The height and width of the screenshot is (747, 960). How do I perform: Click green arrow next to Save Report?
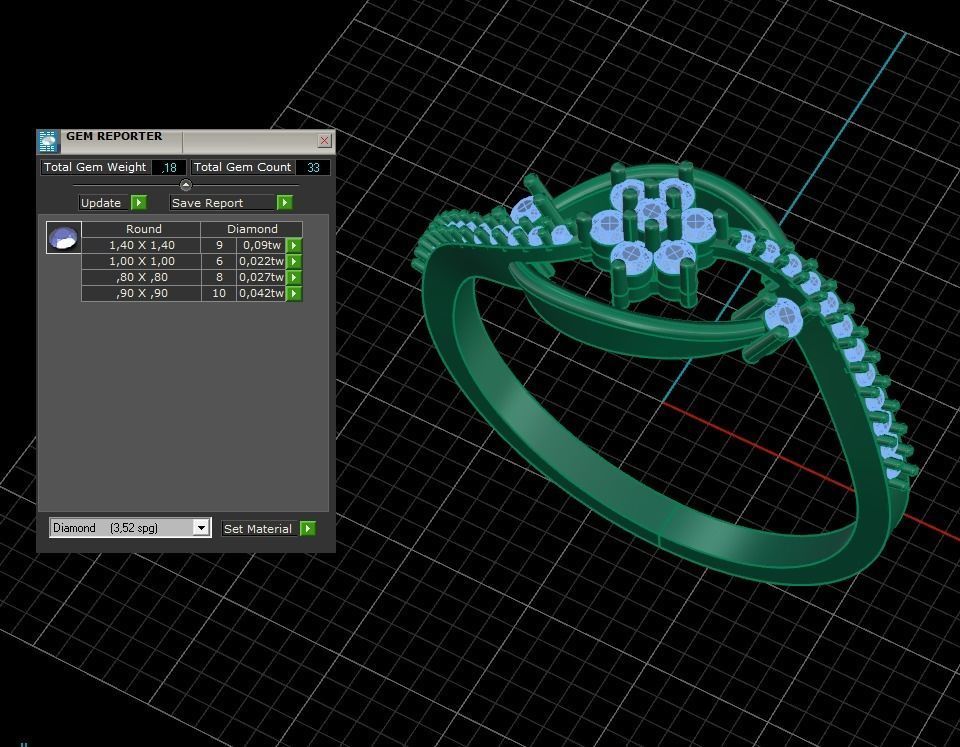click(285, 203)
